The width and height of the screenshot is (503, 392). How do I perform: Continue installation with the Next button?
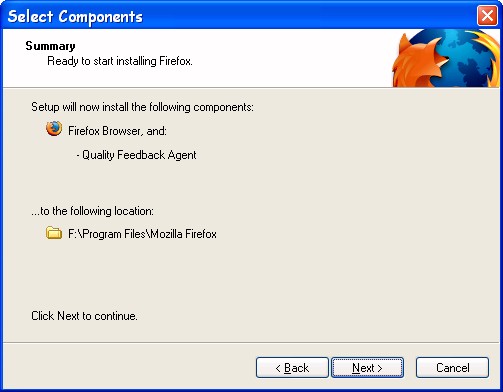[x=367, y=368]
